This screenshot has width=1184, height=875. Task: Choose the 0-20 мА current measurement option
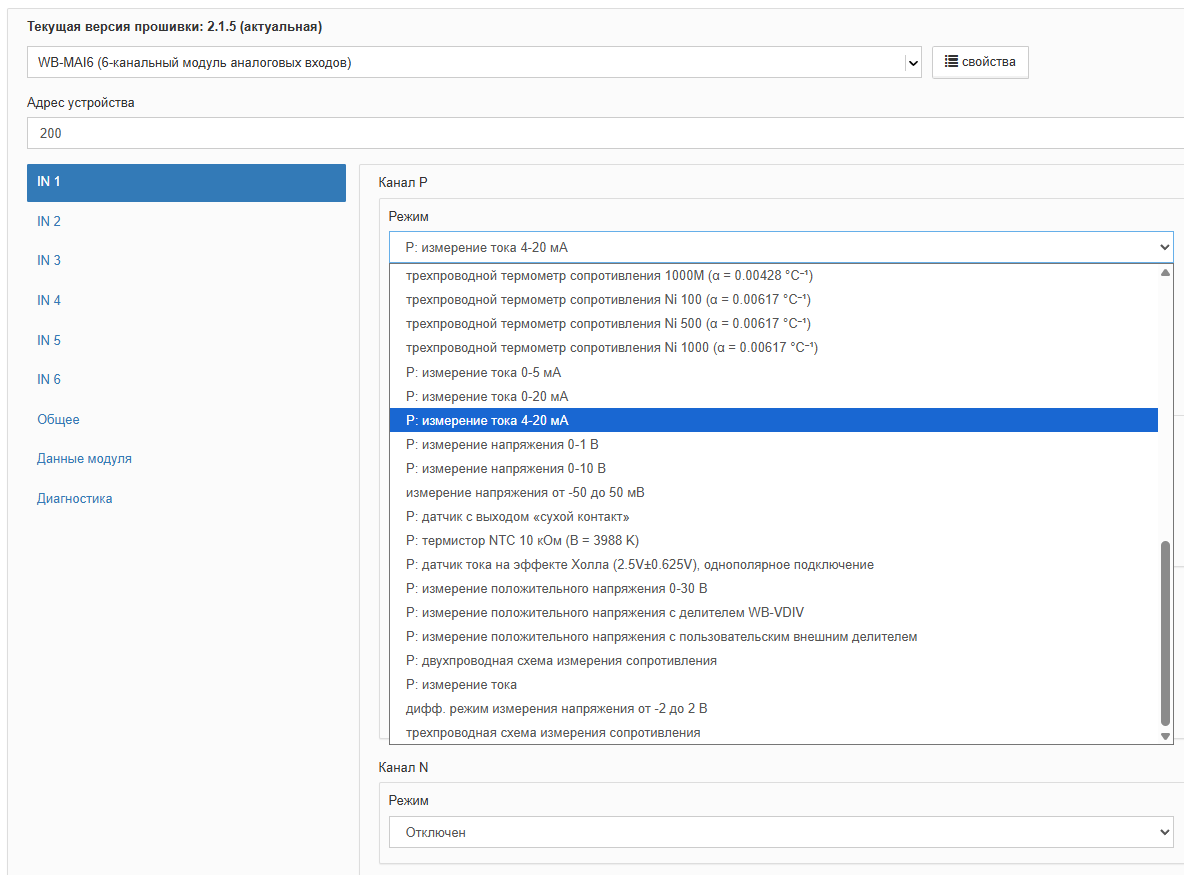pyautogui.click(x=487, y=396)
